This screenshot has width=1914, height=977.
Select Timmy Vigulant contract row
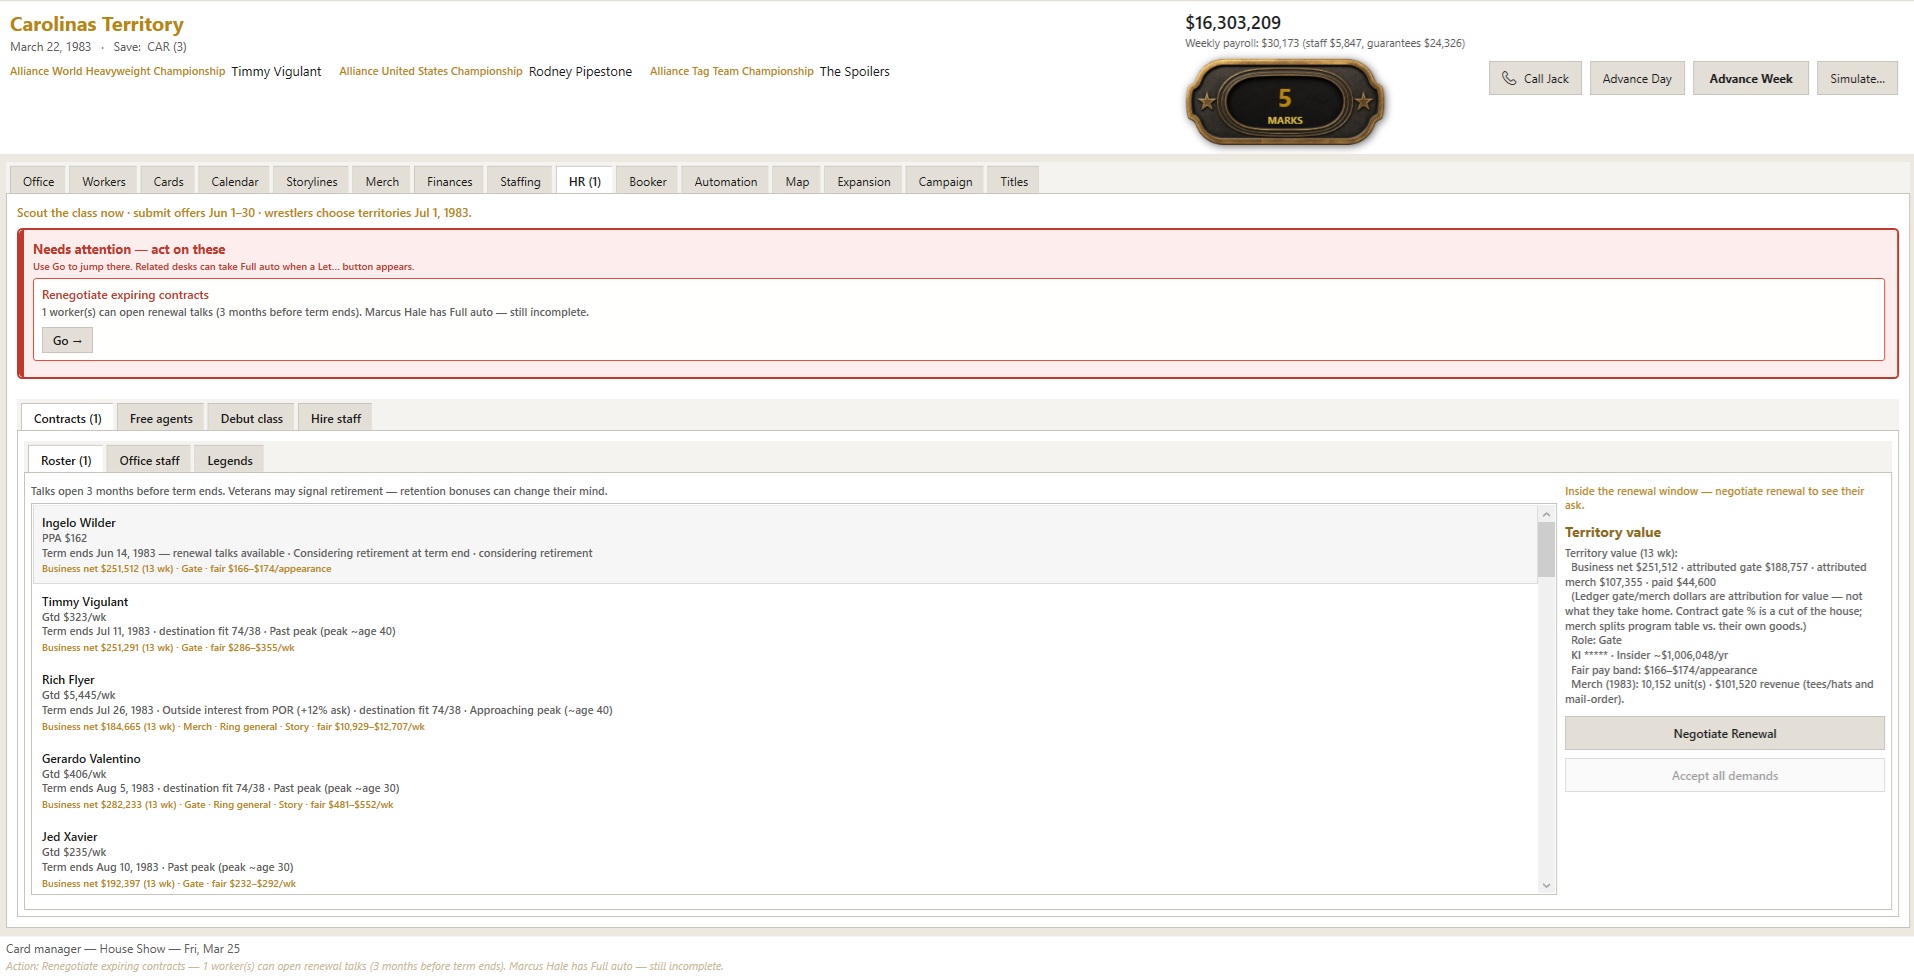(785, 624)
